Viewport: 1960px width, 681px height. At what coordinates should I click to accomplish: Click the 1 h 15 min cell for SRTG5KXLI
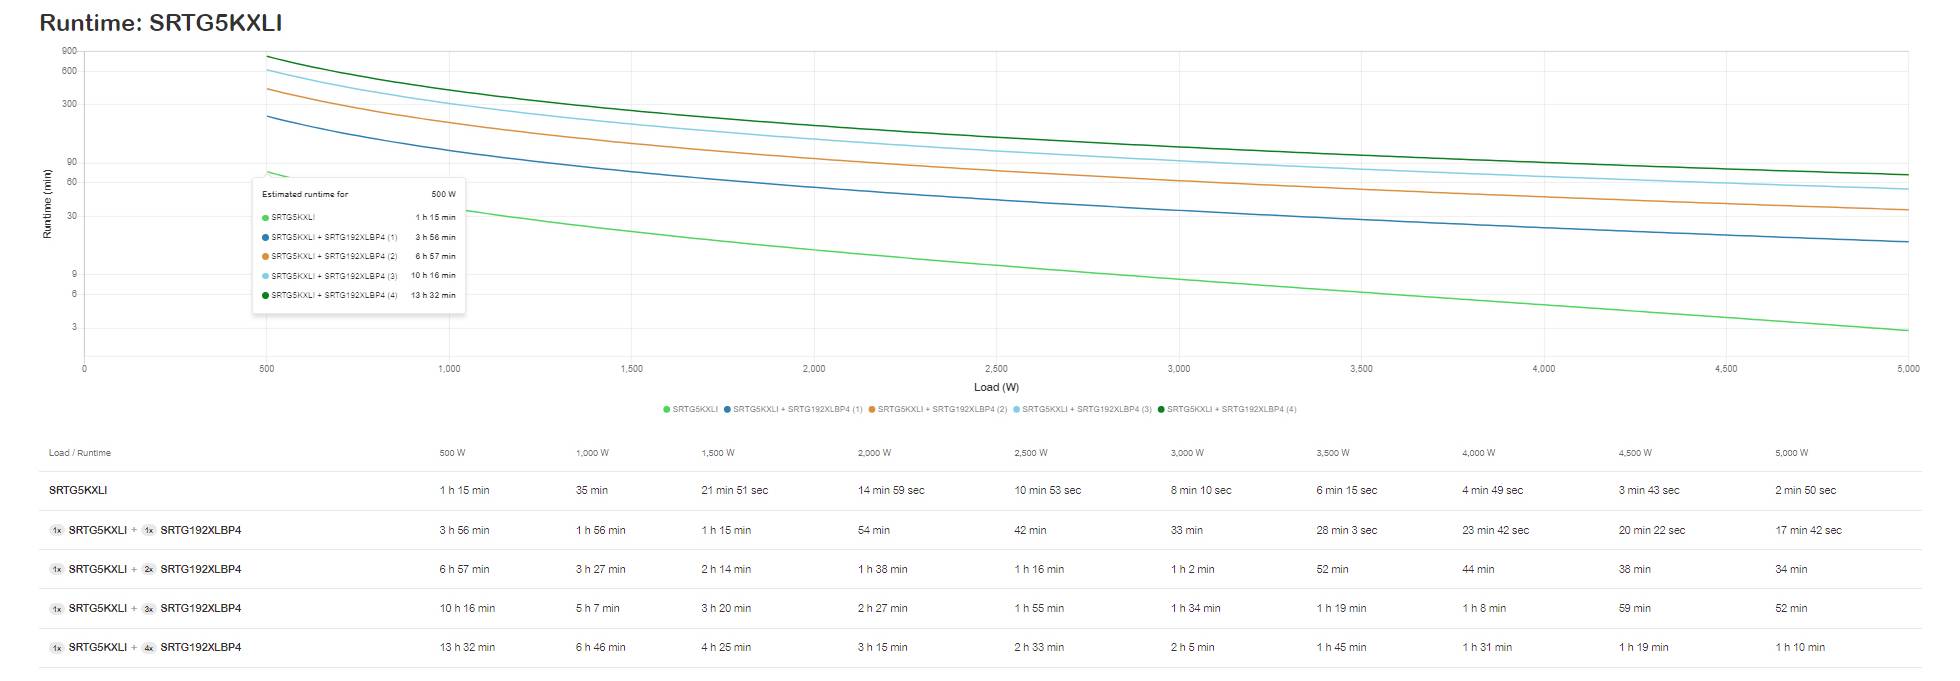pyautogui.click(x=464, y=490)
